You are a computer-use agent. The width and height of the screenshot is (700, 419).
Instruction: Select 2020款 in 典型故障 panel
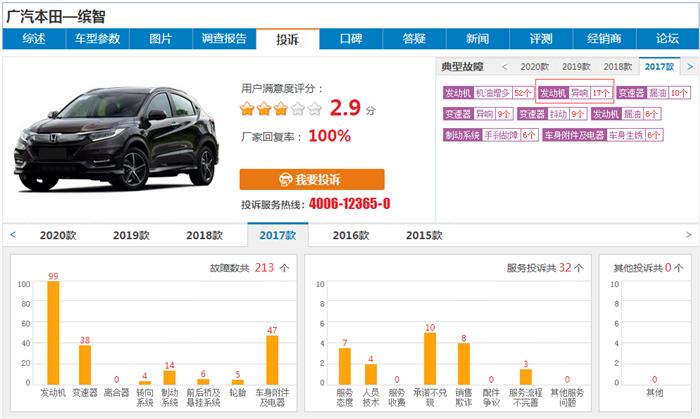click(534, 67)
